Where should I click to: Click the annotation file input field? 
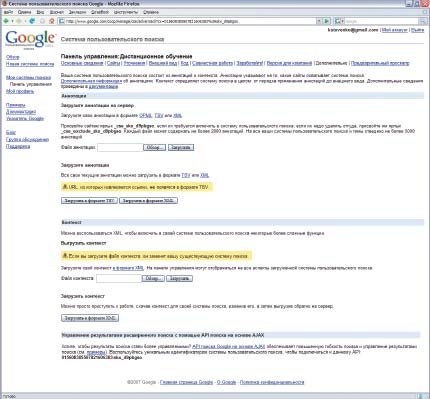tap(120, 147)
